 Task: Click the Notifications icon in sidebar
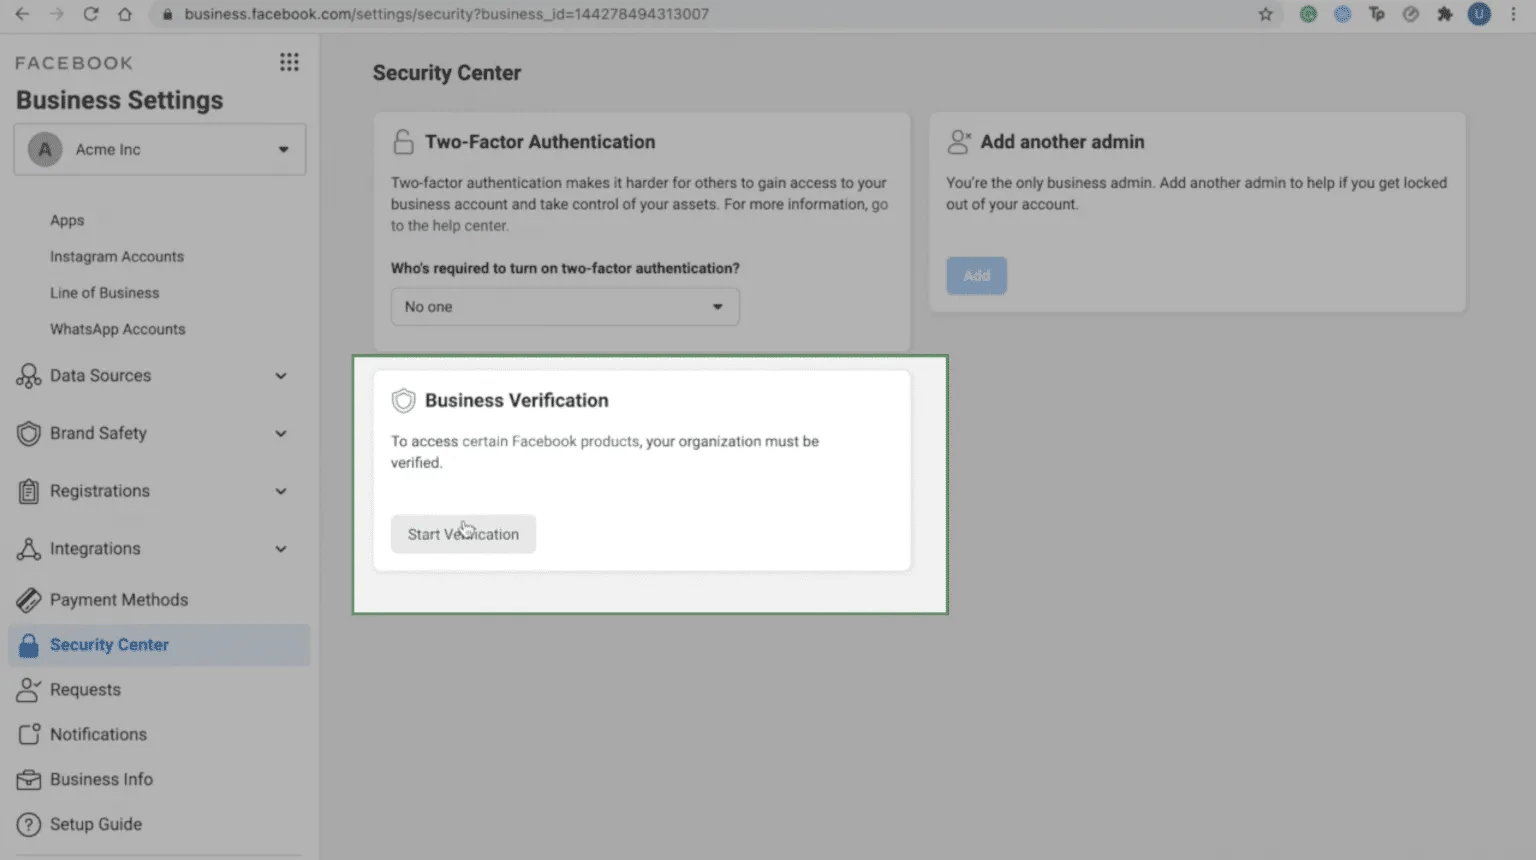point(29,734)
